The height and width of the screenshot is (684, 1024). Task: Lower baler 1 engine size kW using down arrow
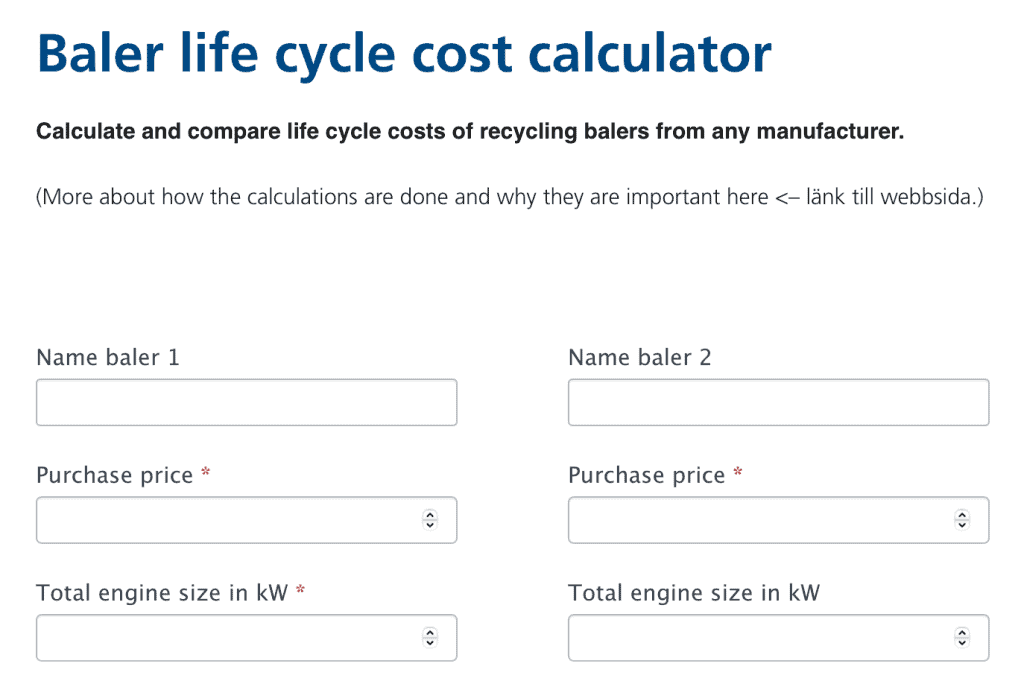[430, 642]
